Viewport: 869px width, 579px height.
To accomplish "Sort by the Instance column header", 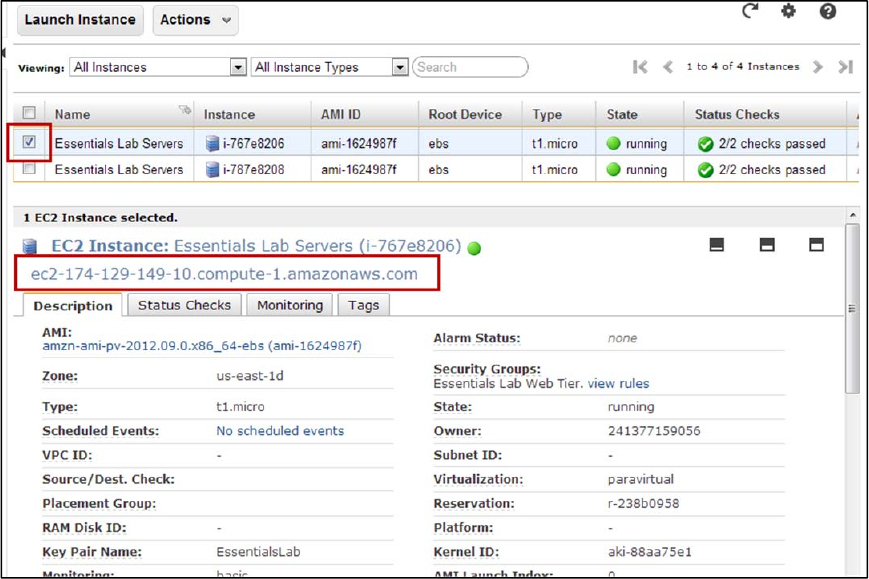I will point(253,114).
